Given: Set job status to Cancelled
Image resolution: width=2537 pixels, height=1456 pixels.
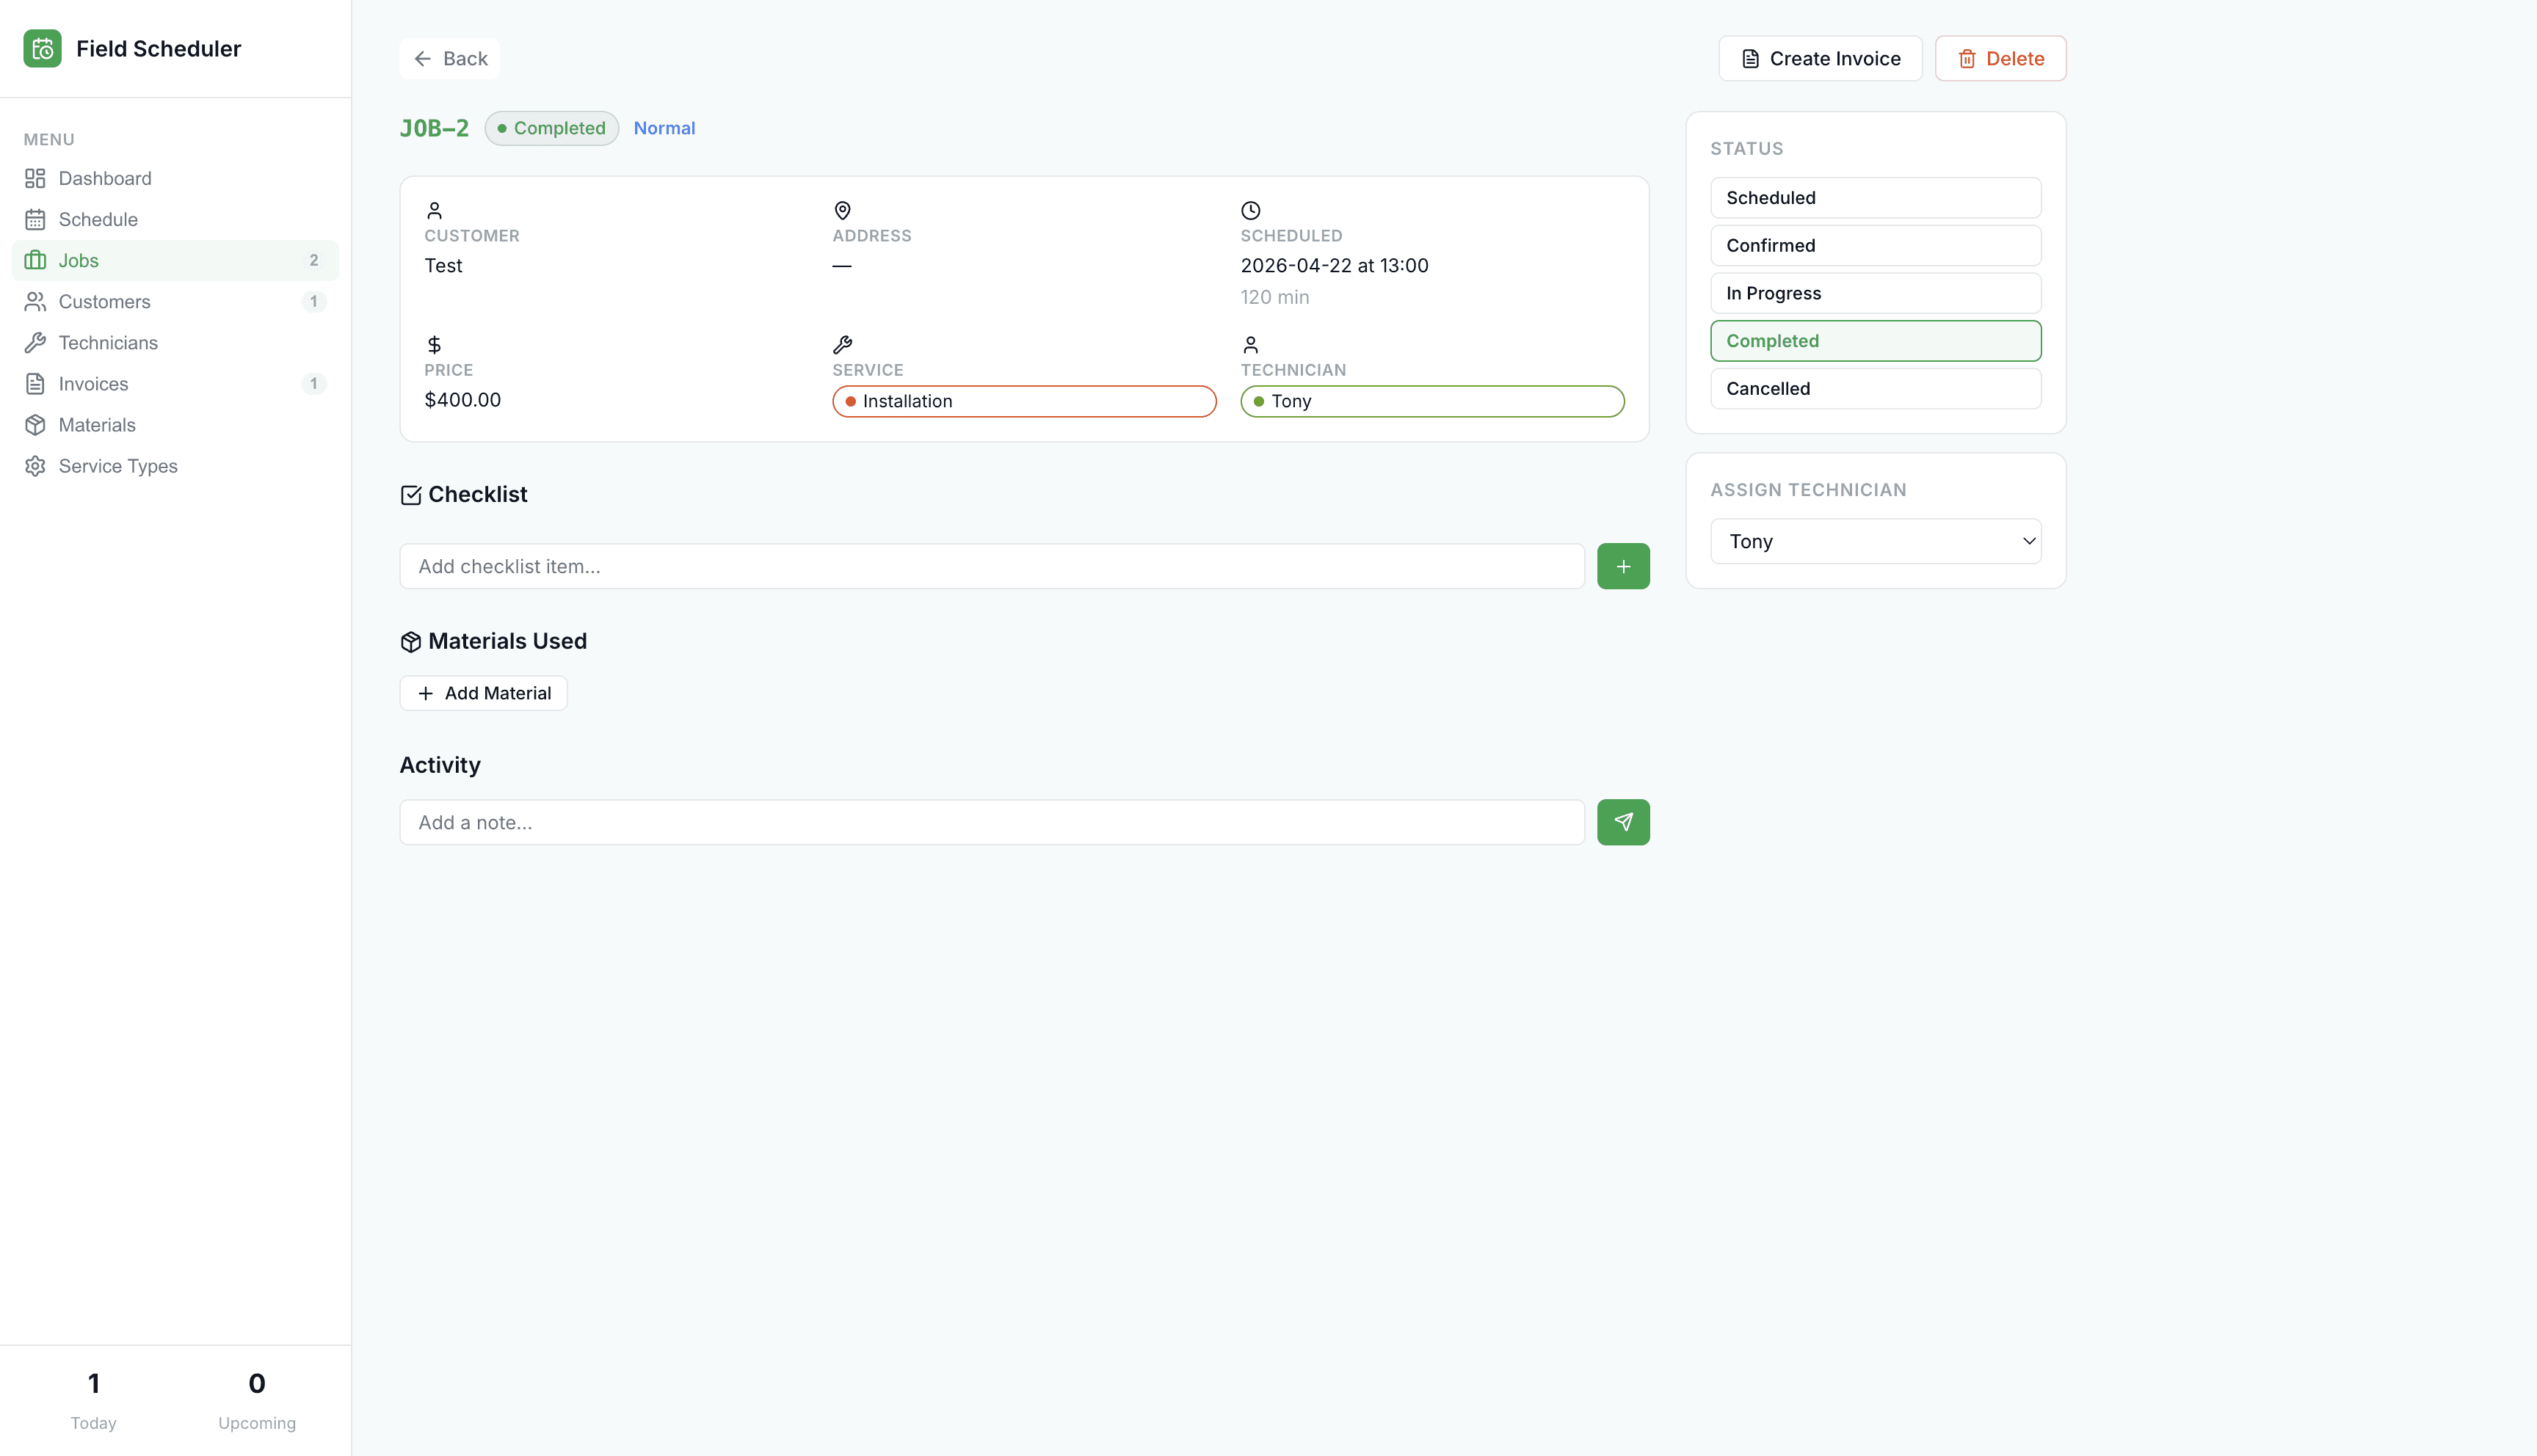Looking at the screenshot, I should click(1874, 389).
